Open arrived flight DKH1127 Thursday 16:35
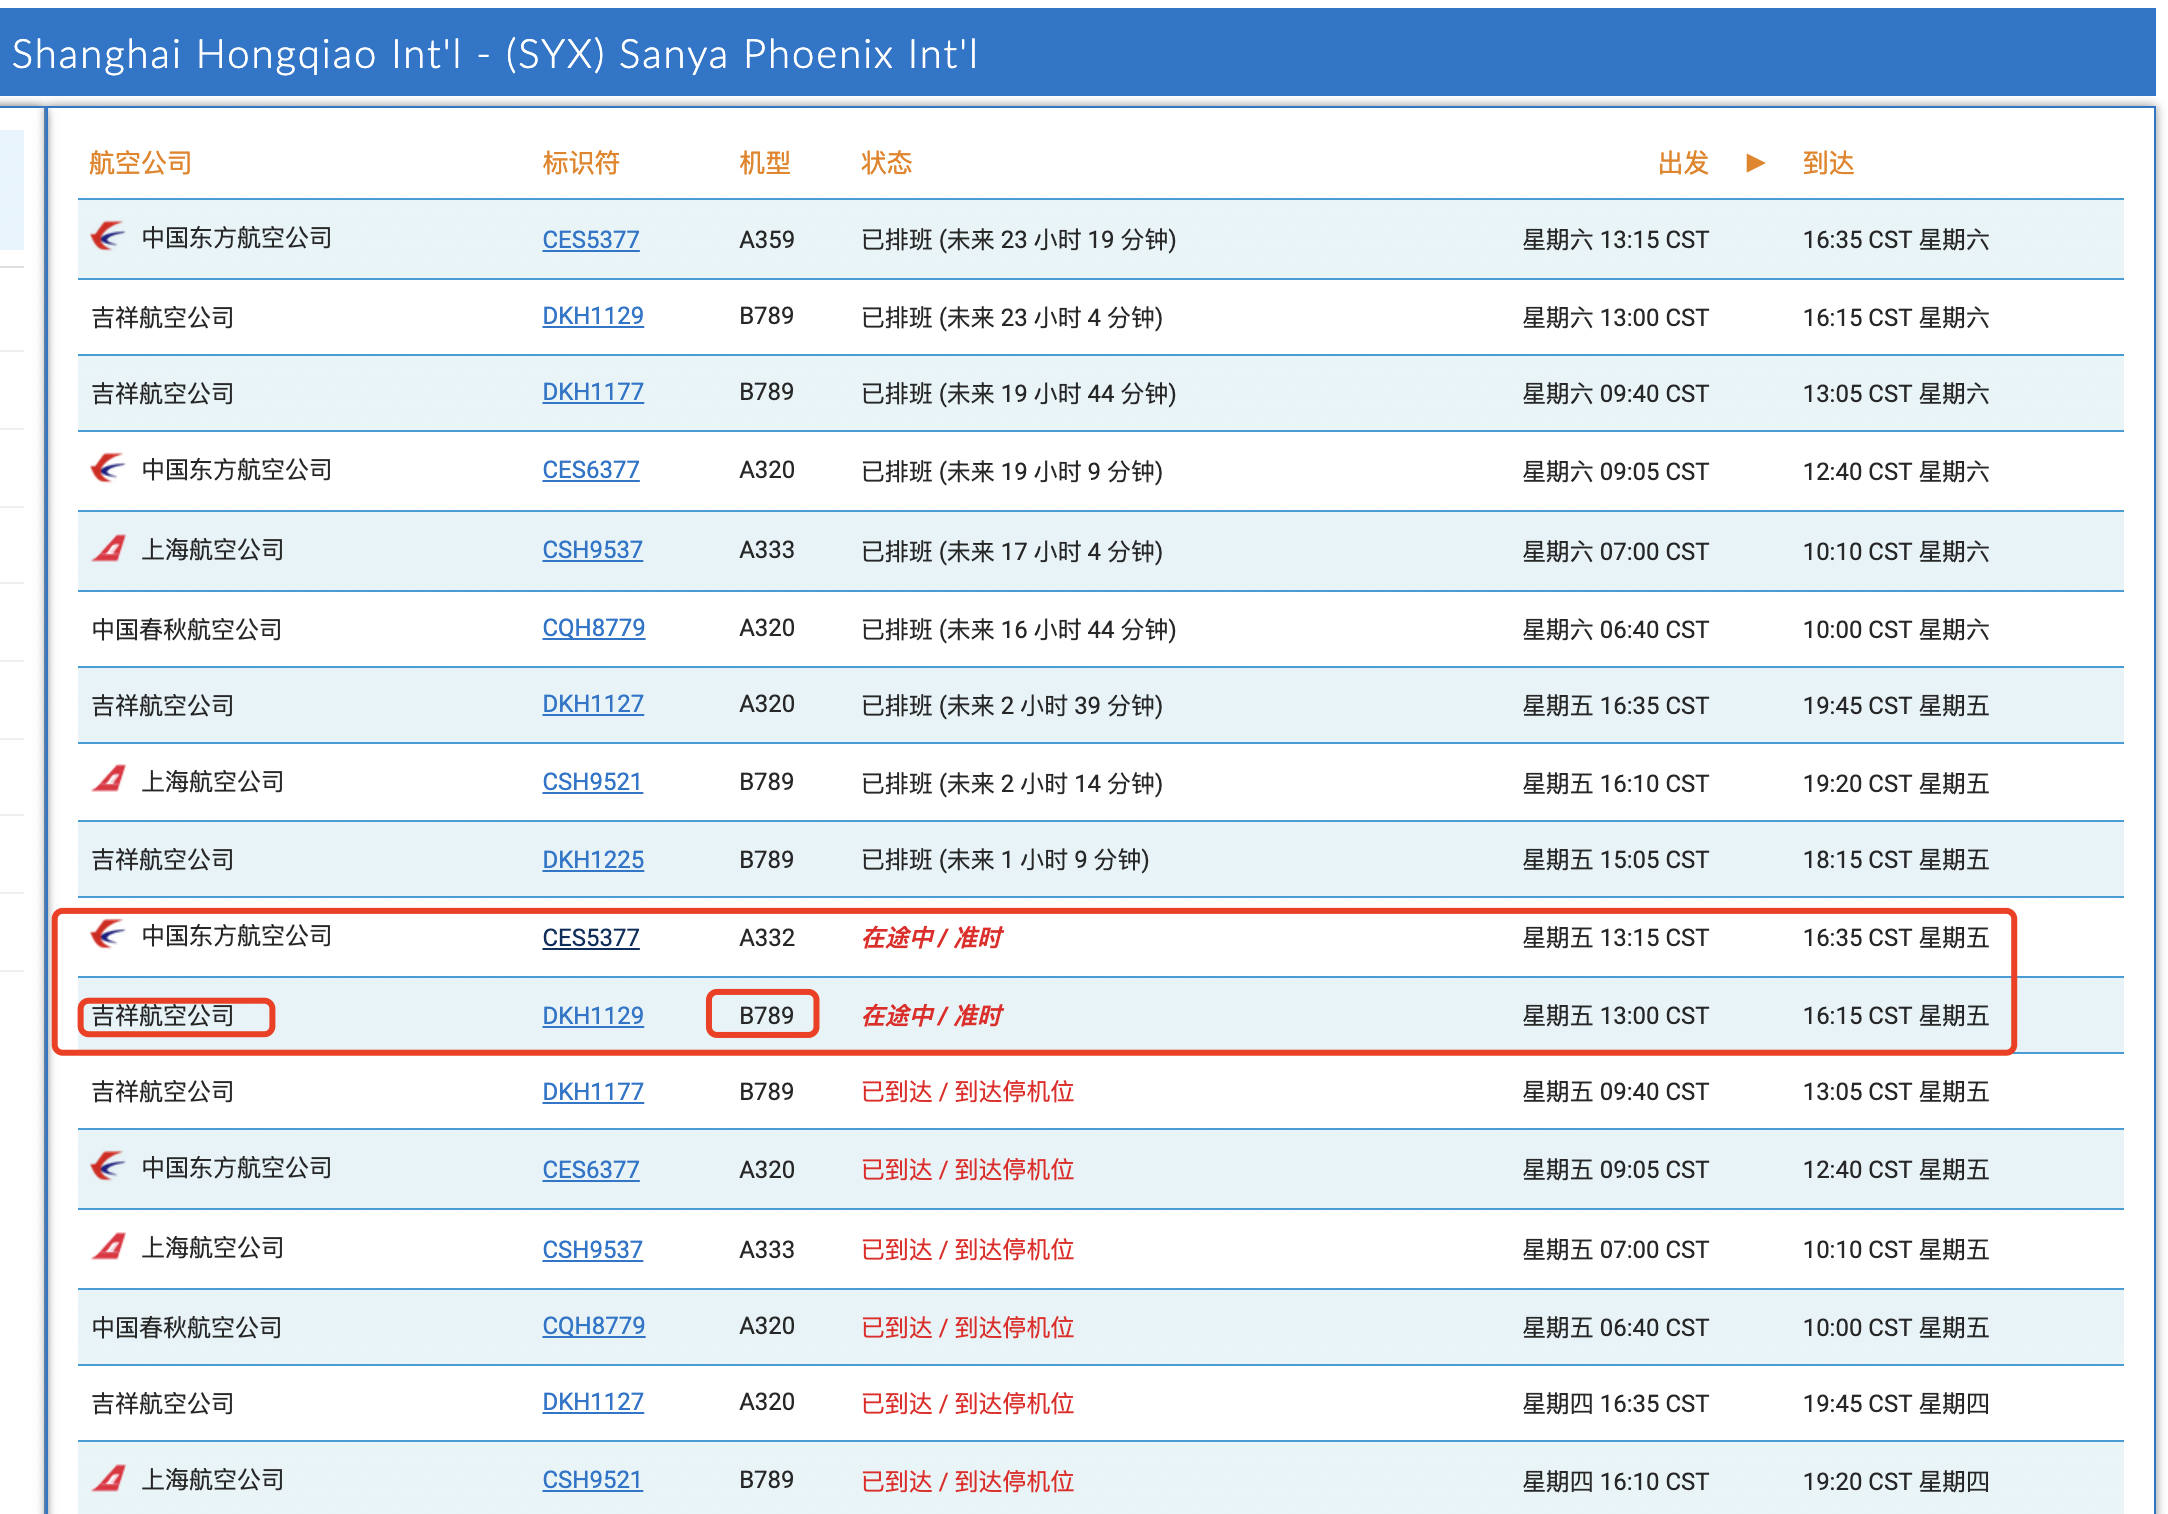 tap(593, 1402)
